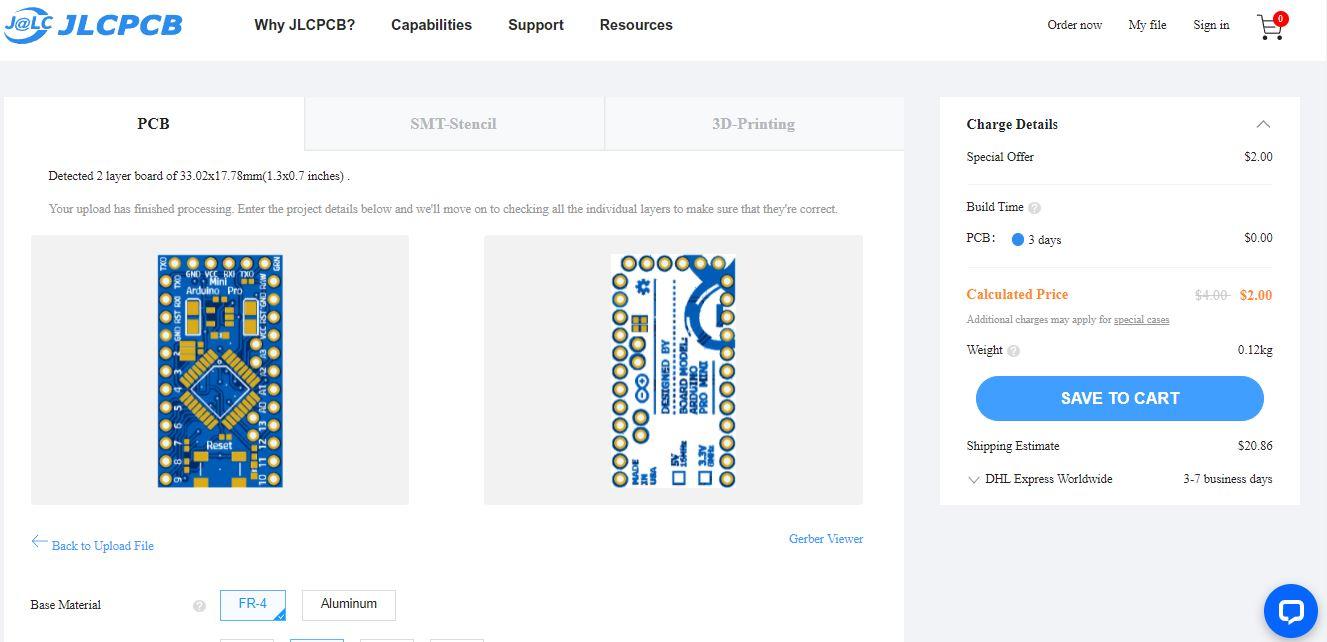This screenshot has width=1327, height=642.
Task: Choose FR-4 base material
Action: point(253,605)
